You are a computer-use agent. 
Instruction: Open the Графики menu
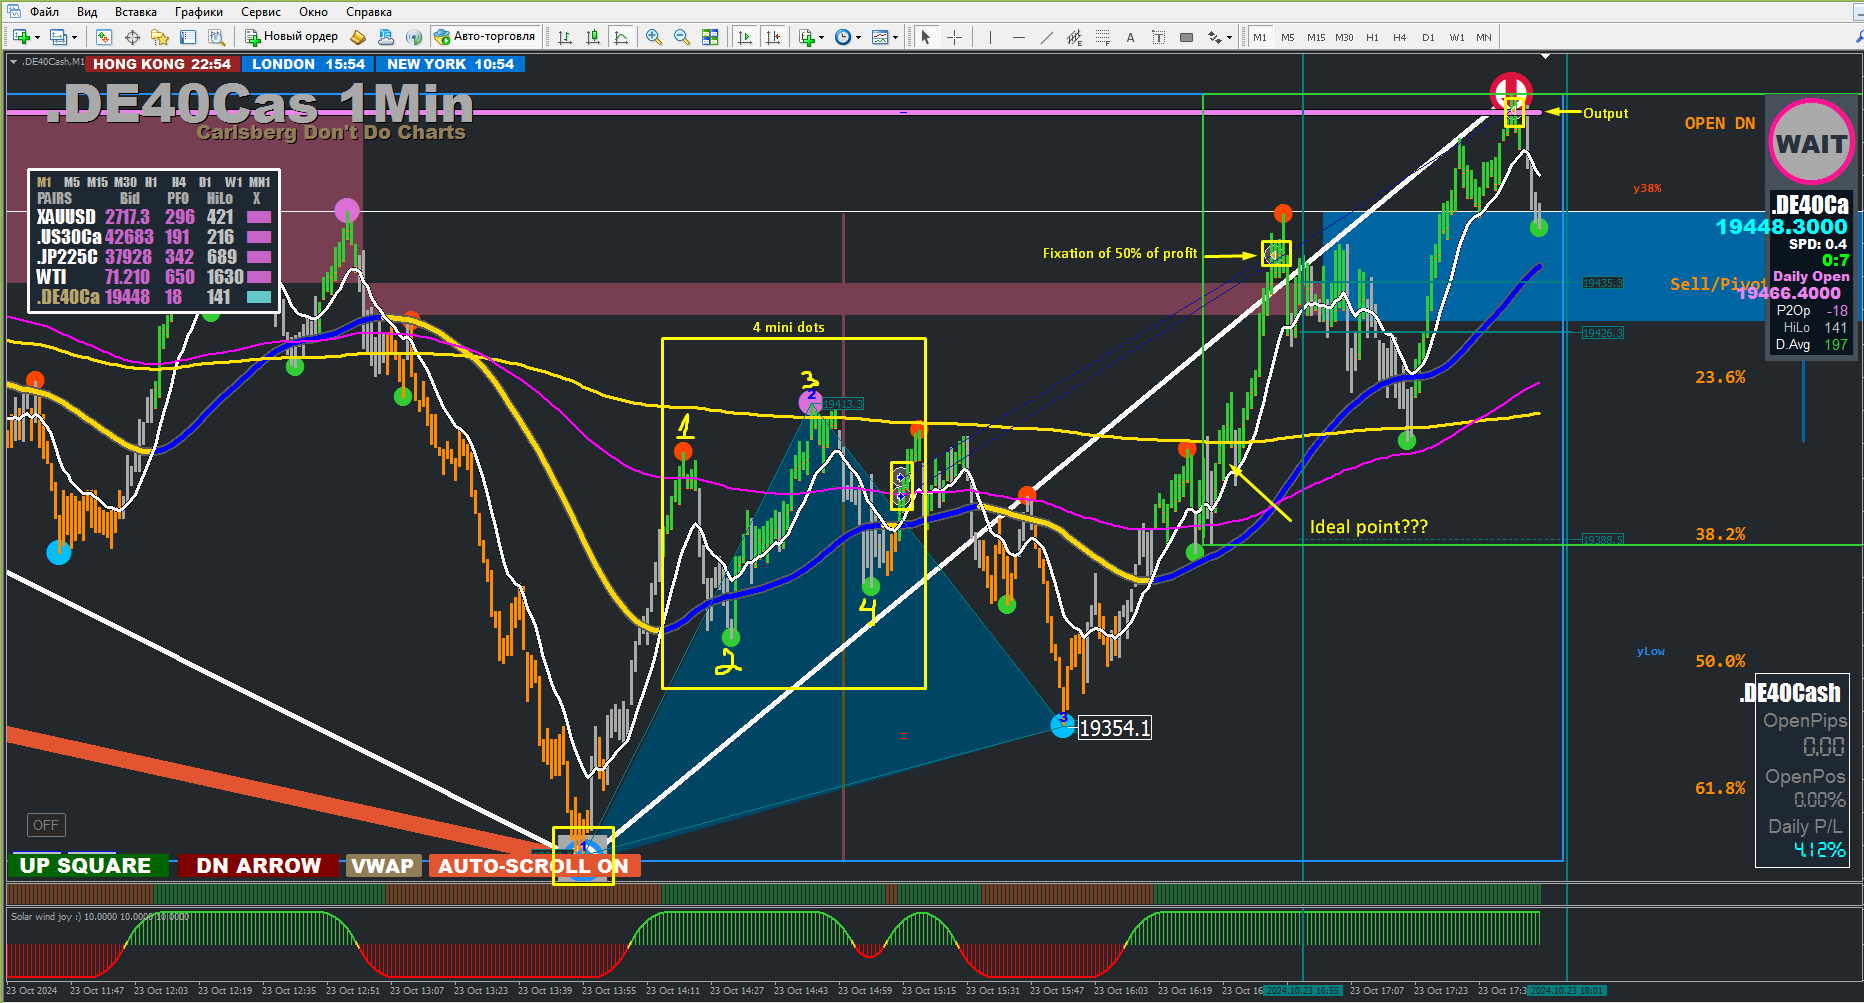199,12
